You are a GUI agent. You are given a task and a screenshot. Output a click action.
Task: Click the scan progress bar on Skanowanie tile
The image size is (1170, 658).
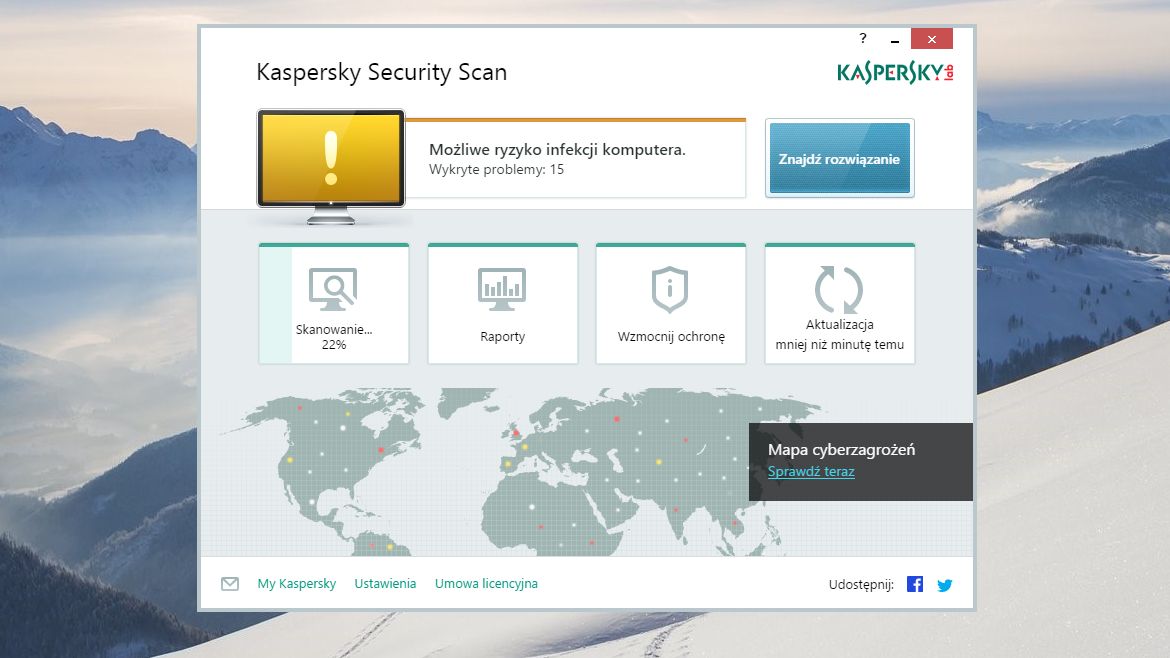275,304
